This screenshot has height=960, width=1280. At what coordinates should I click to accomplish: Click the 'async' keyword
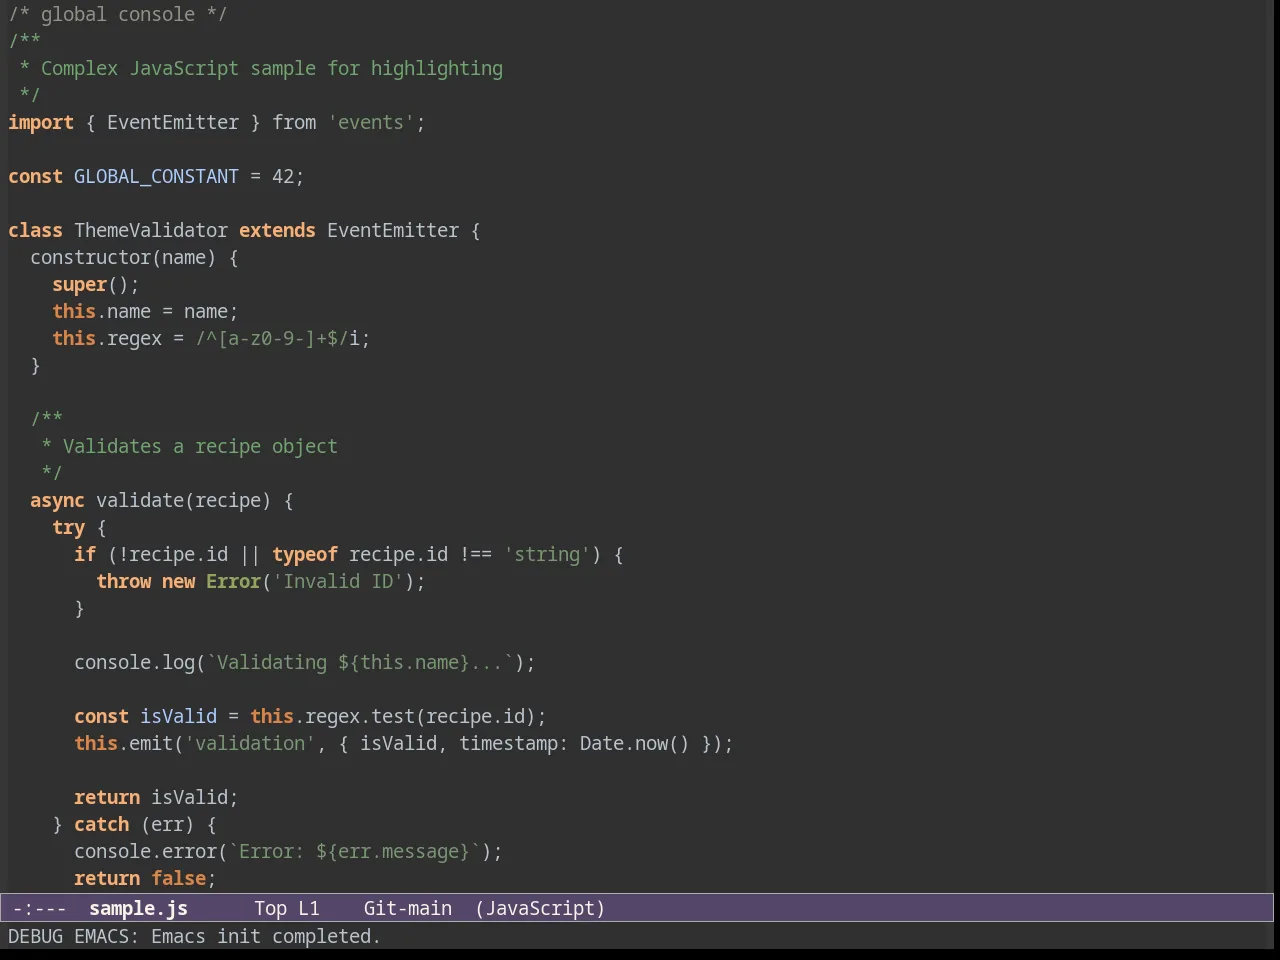pos(57,500)
